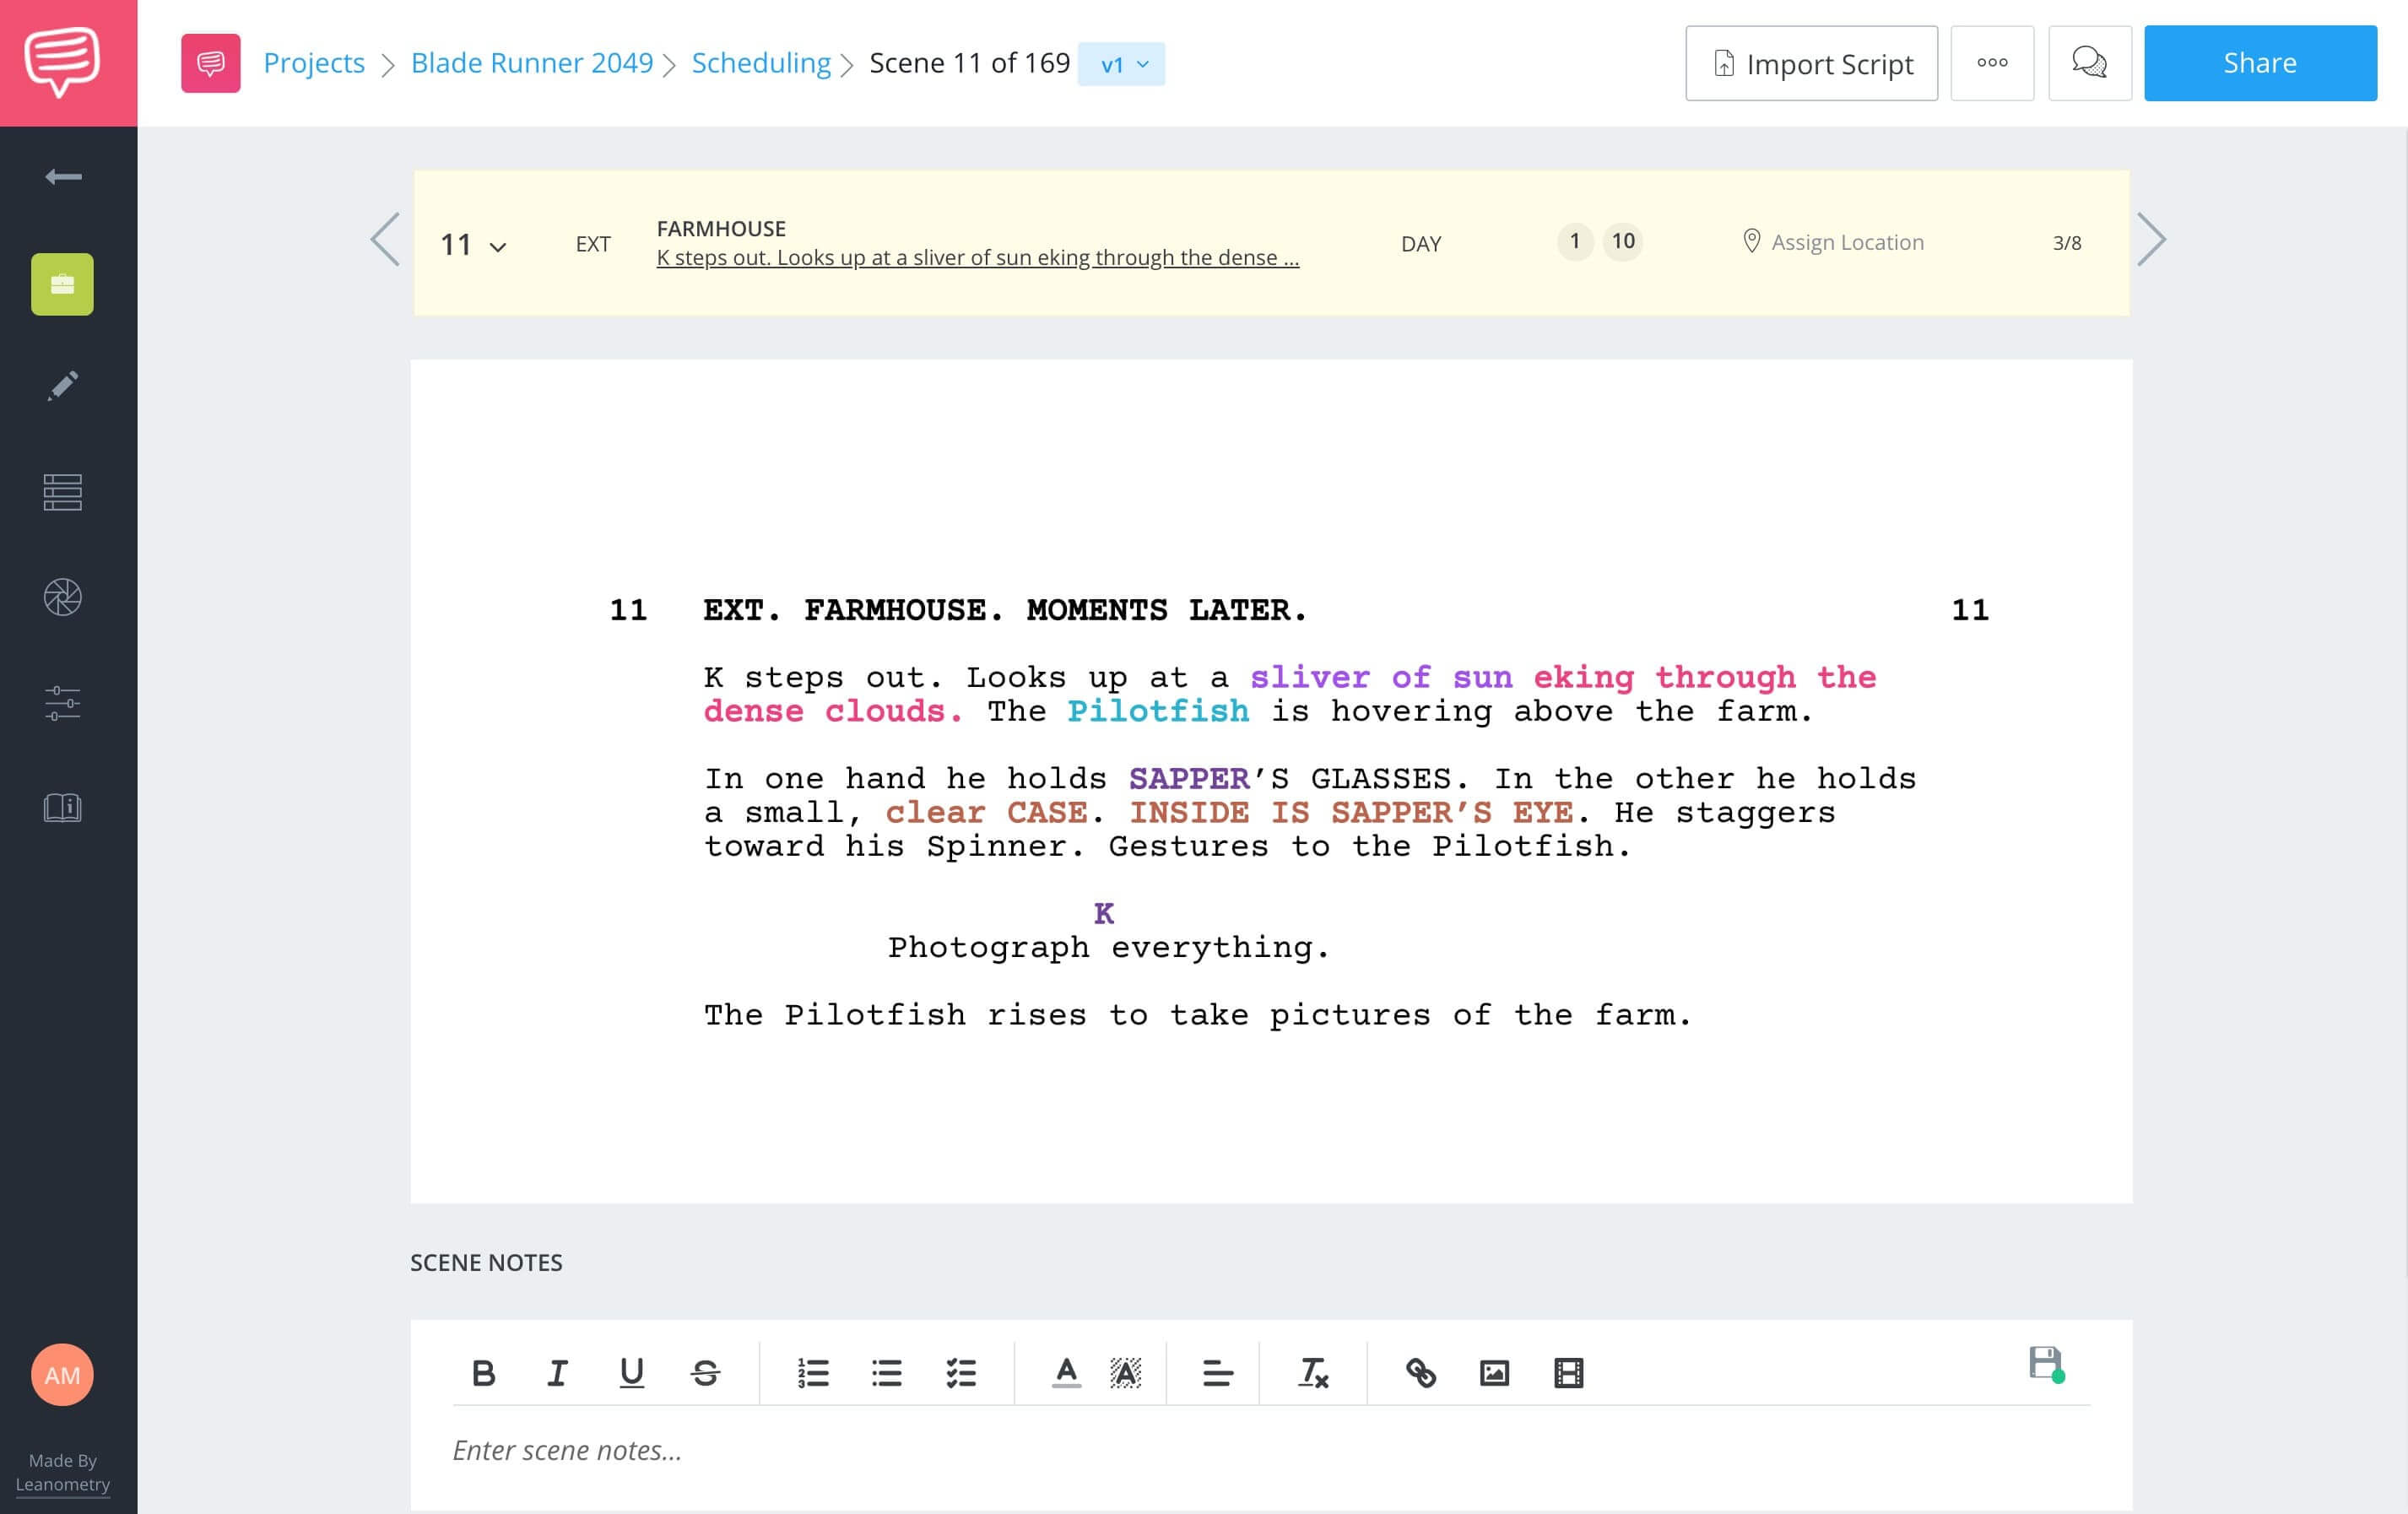Go back using the sidebar arrow
The image size is (2408, 1514).
[x=63, y=177]
